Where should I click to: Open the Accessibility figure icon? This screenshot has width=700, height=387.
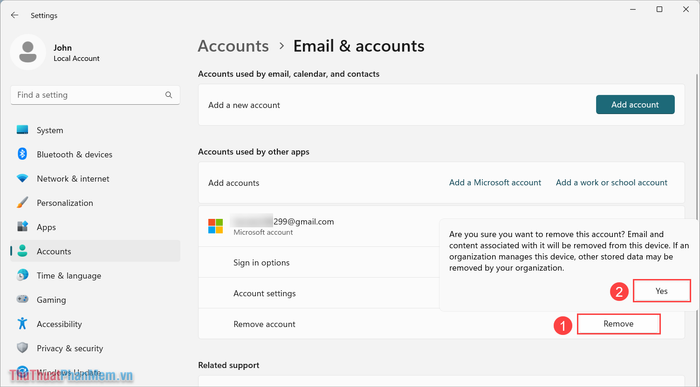[x=22, y=324]
